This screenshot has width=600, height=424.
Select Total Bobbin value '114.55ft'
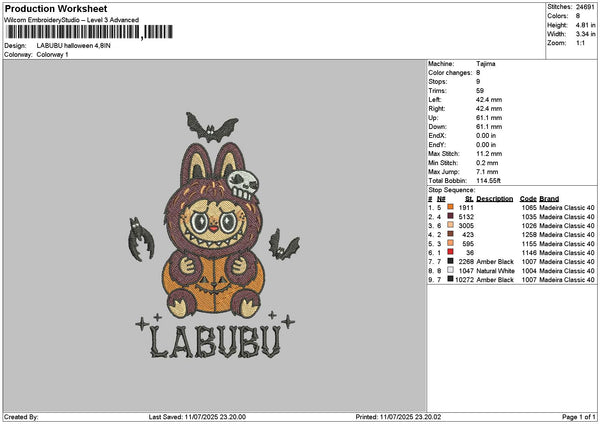[488, 181]
